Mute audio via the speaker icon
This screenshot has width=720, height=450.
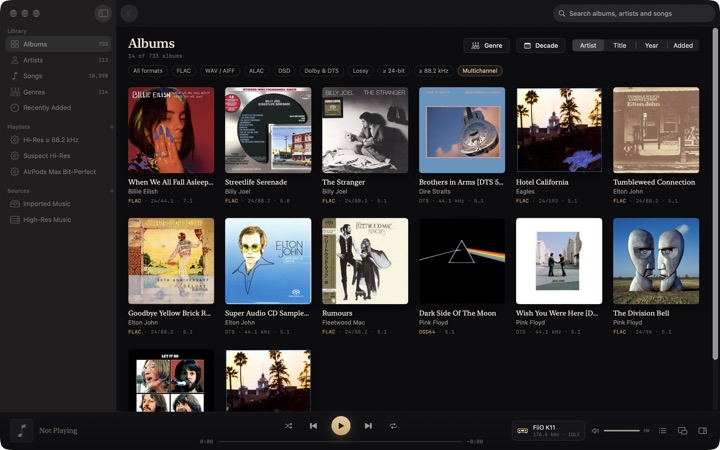[595, 431]
